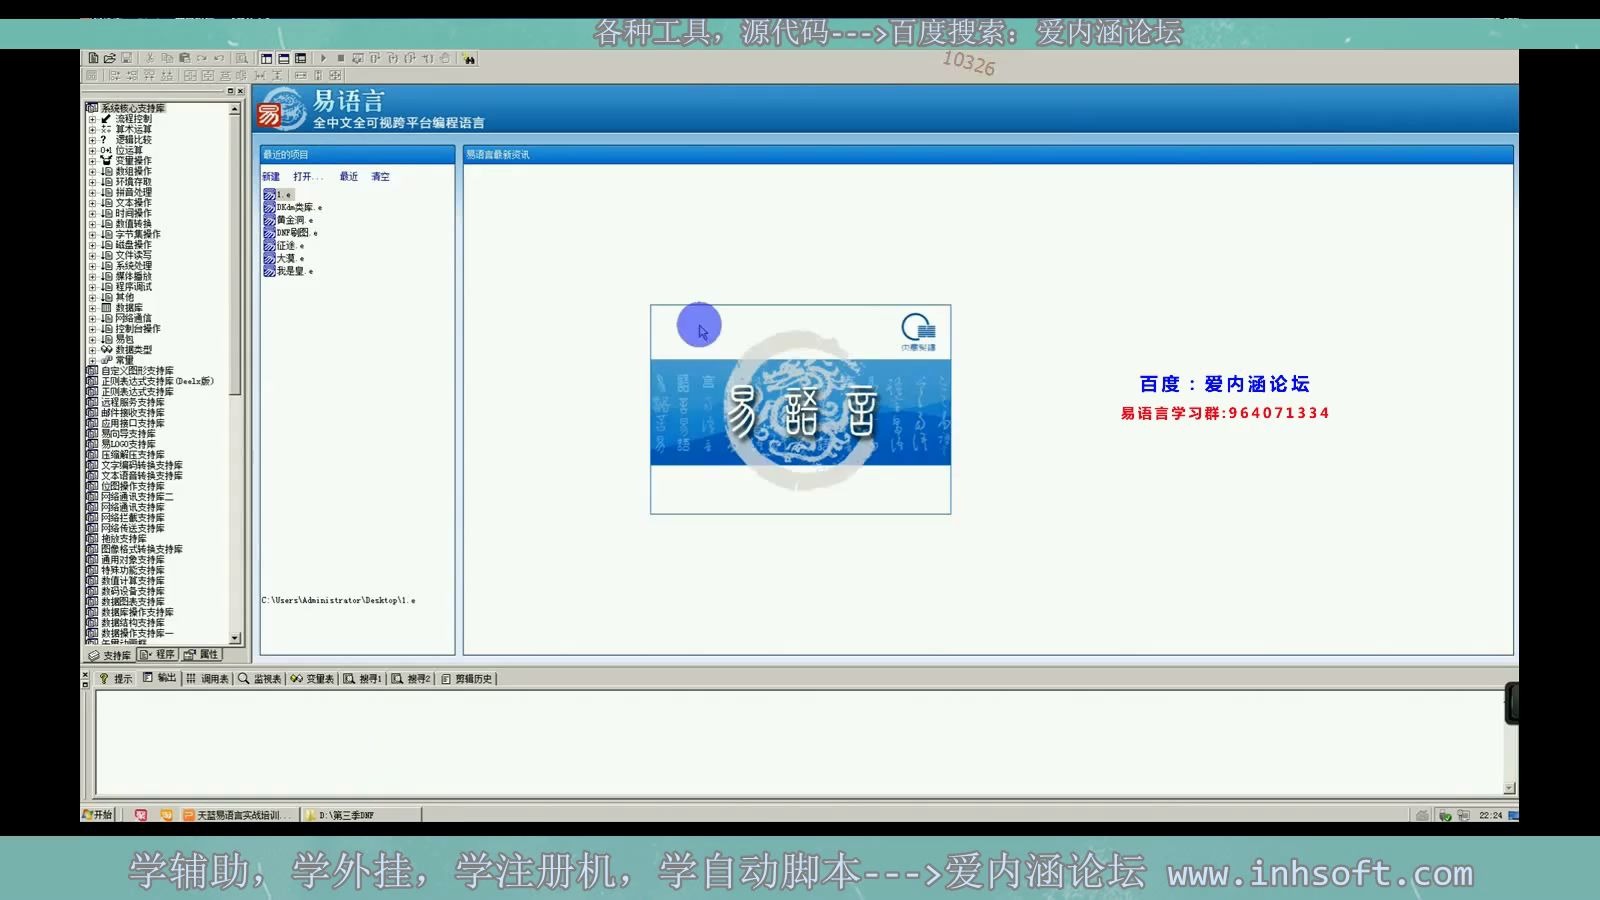Click the 易语言 logo icon in the blue header
This screenshot has height=900, width=1600.
click(x=282, y=109)
